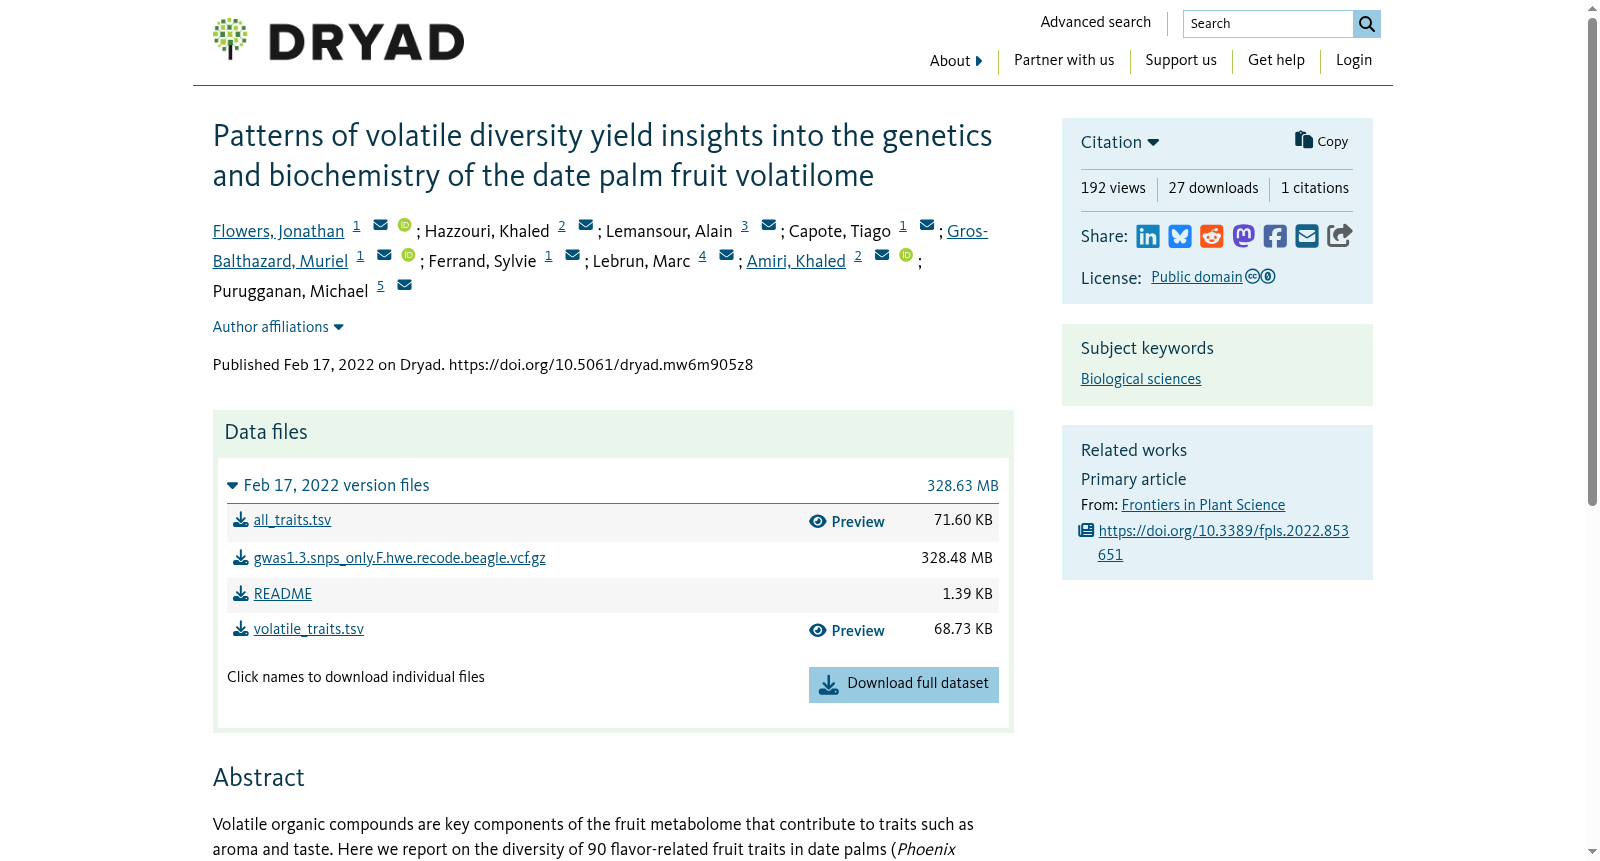Preview all_traits.tsv file
Screen dimensions: 1600x861
tap(847, 522)
